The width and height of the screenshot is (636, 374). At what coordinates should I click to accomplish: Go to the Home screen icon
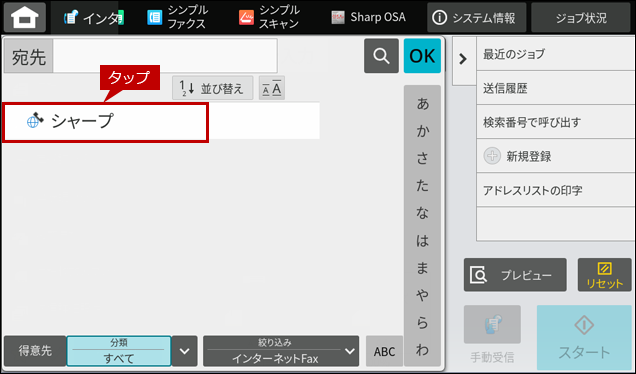point(25,17)
